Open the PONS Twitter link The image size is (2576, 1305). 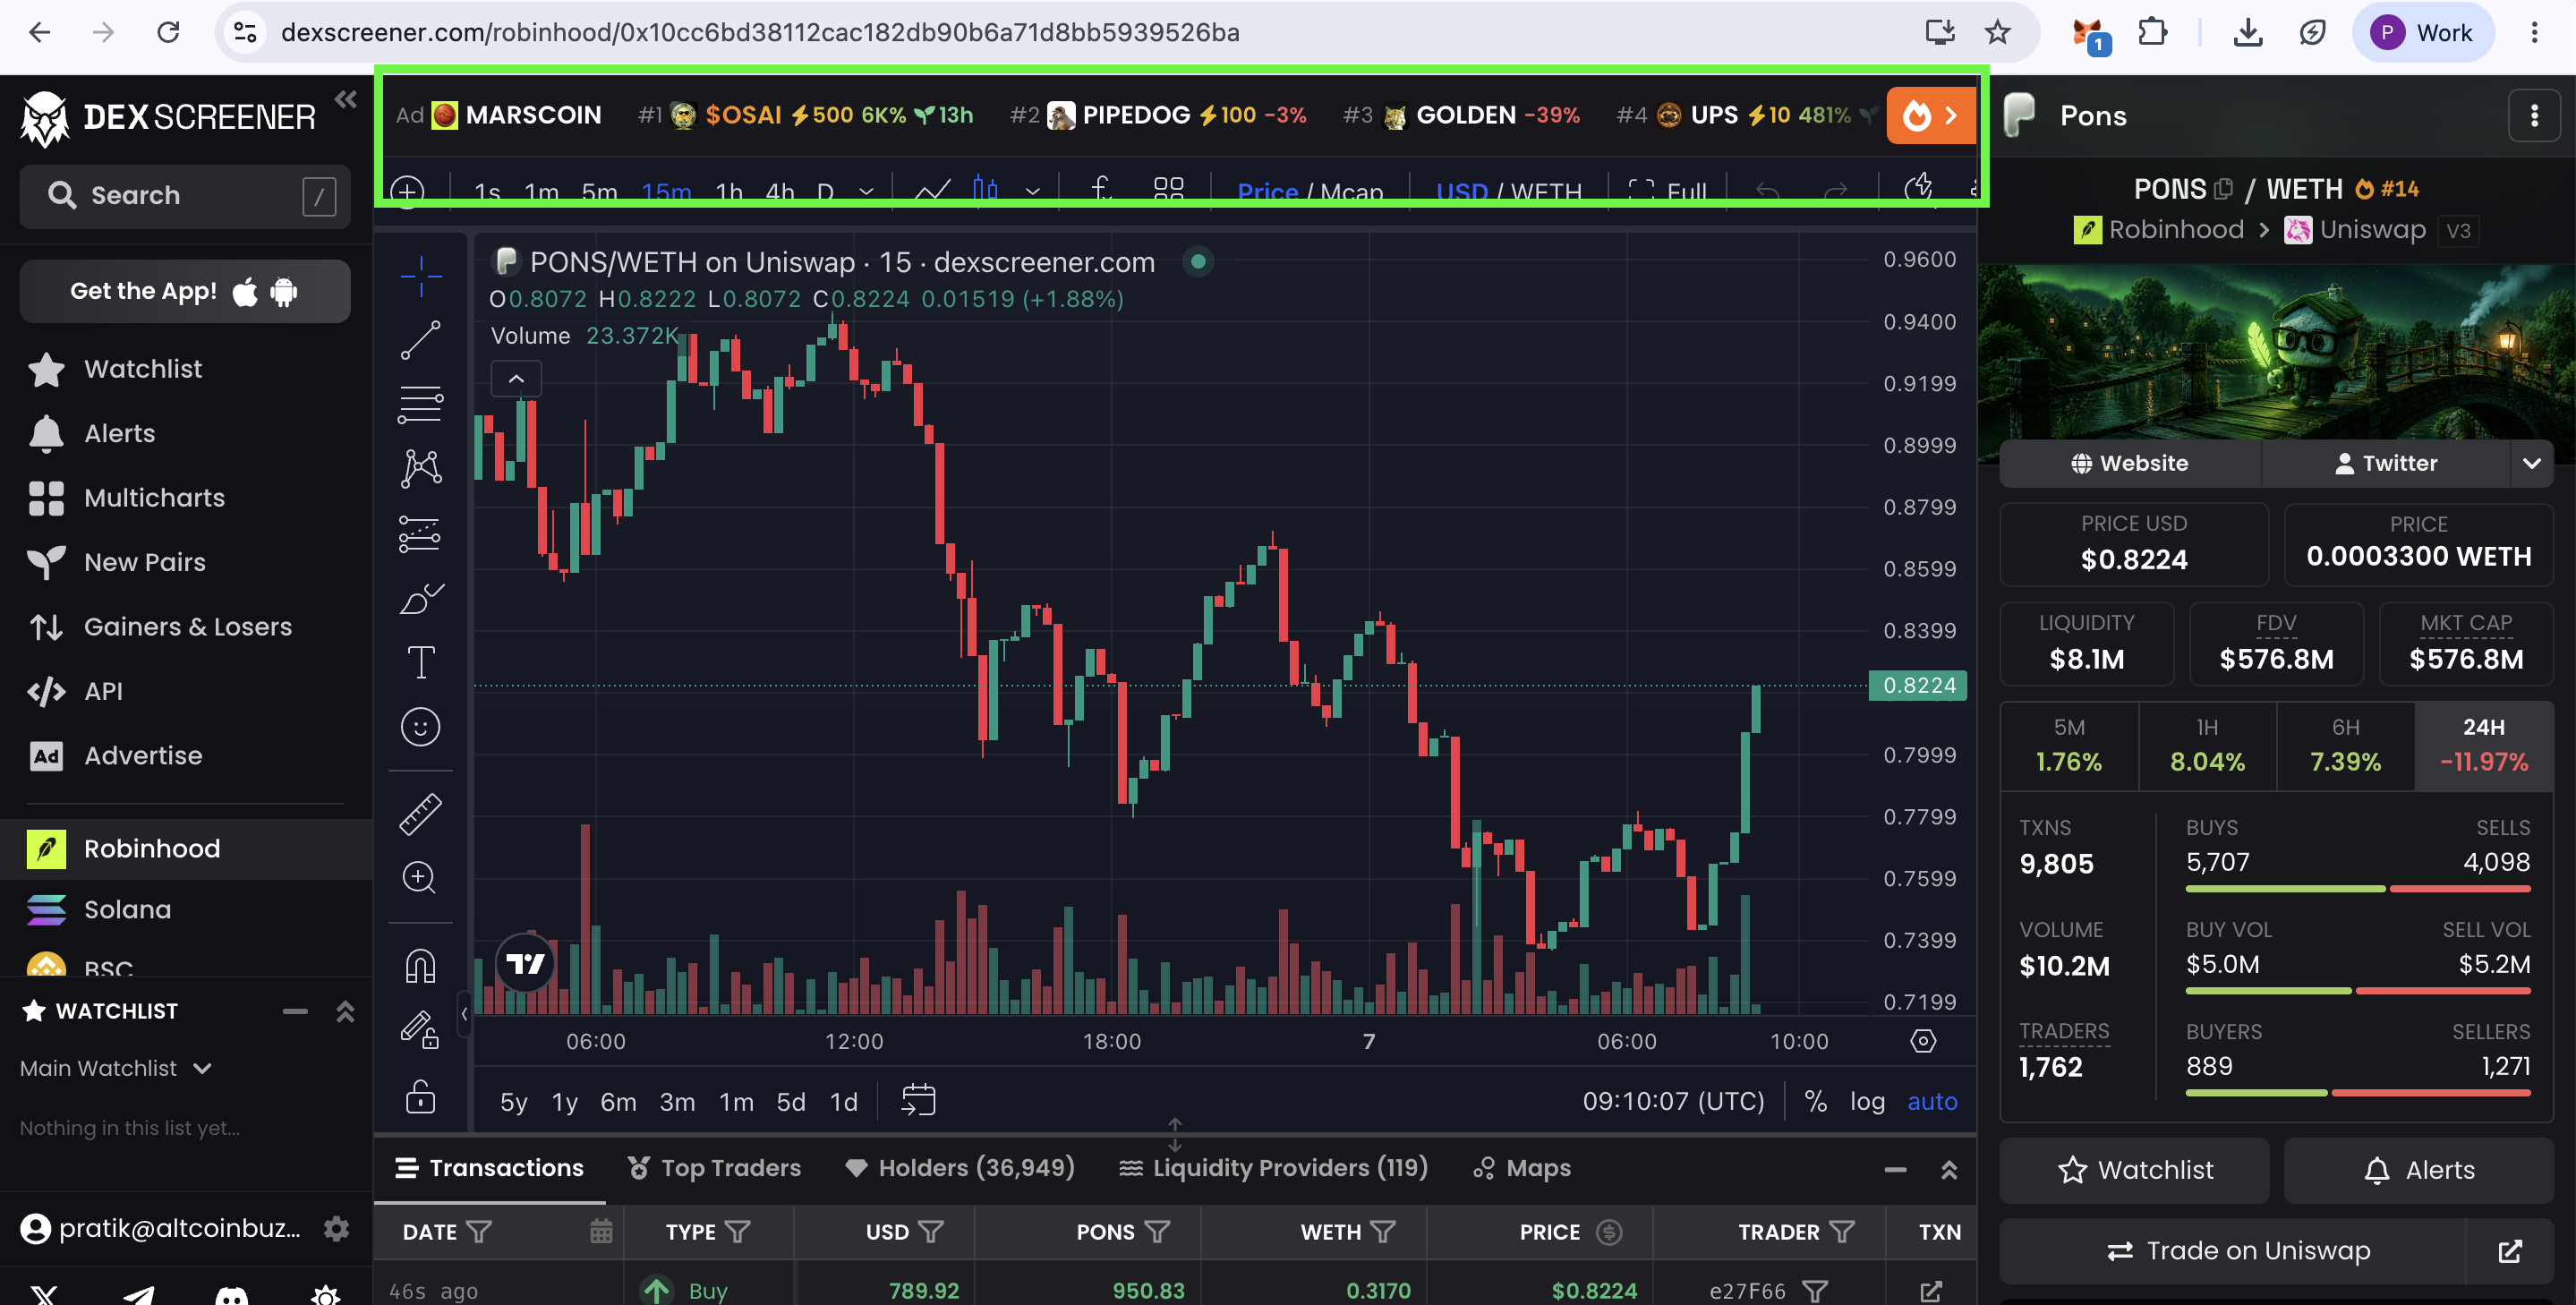point(2385,463)
